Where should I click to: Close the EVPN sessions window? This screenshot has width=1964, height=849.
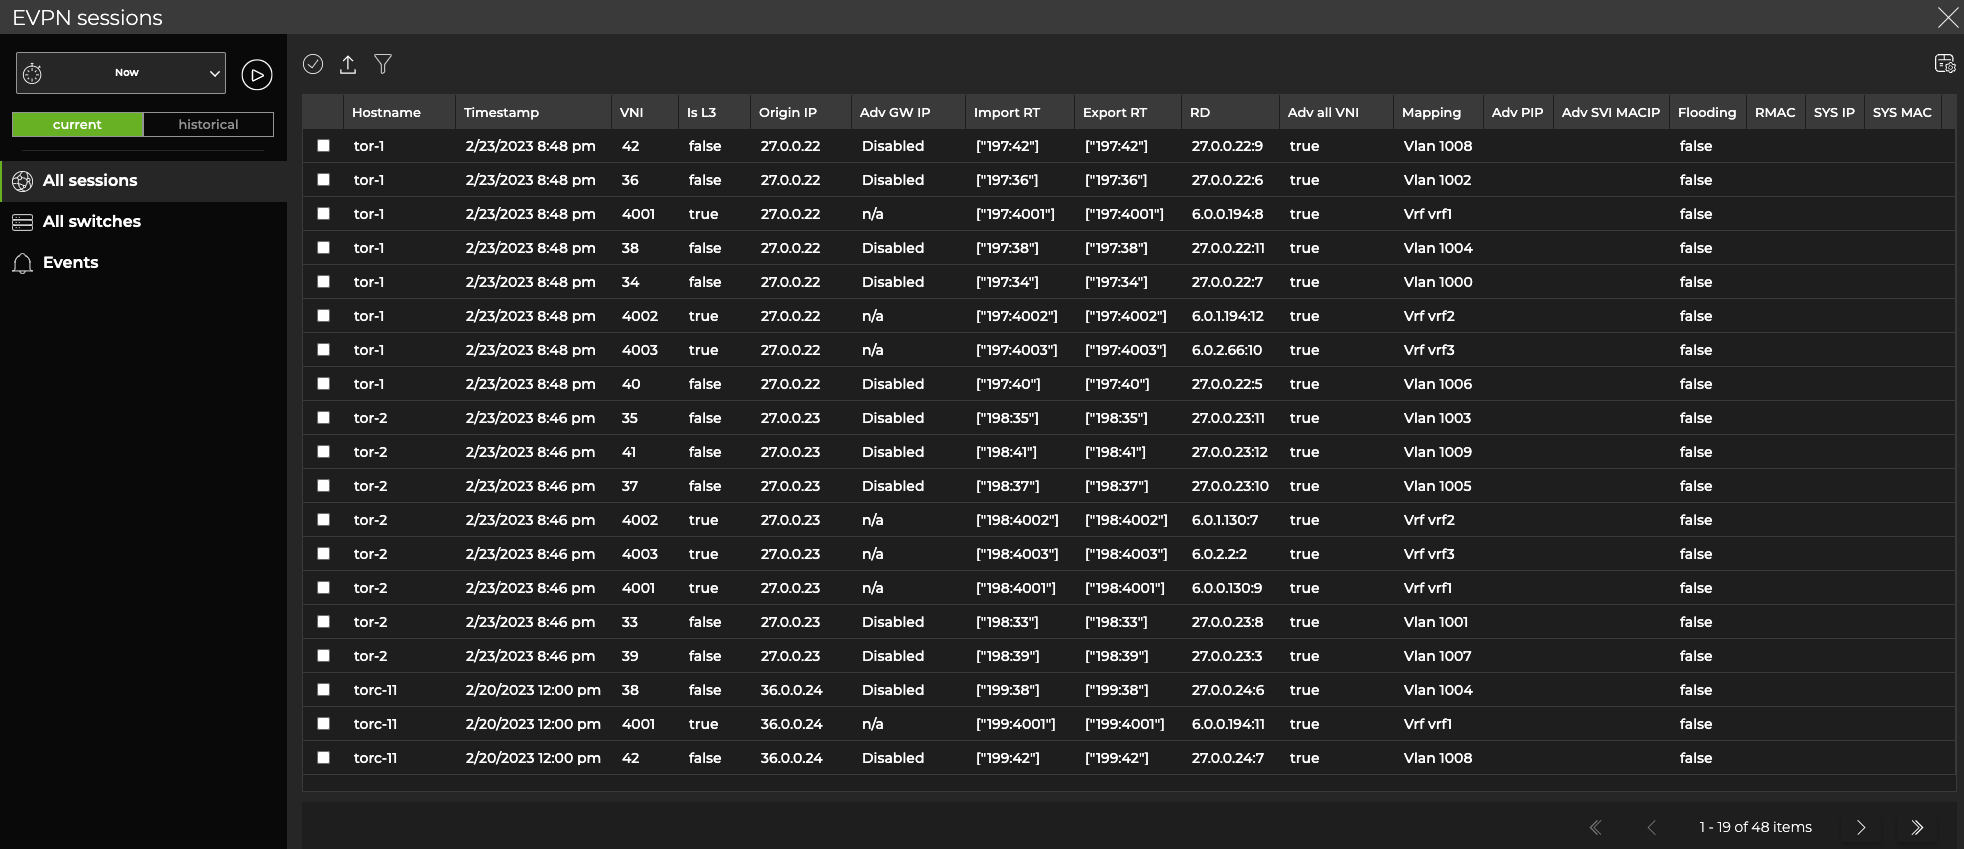pos(1947,17)
